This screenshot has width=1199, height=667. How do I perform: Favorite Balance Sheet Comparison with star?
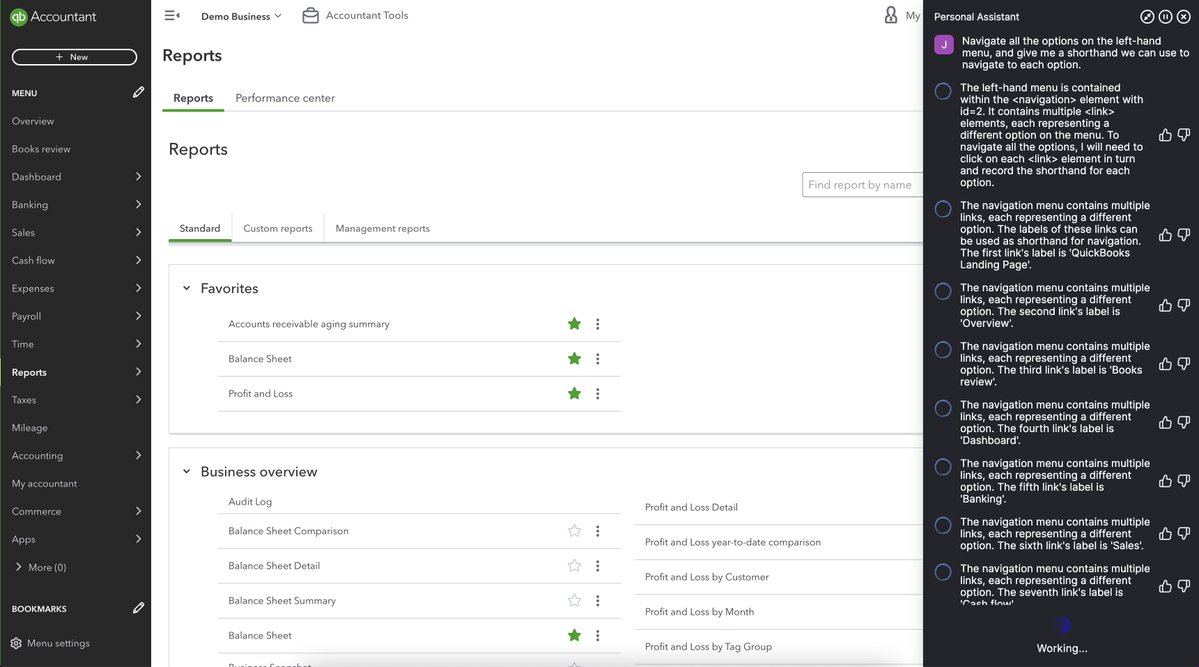(x=574, y=531)
